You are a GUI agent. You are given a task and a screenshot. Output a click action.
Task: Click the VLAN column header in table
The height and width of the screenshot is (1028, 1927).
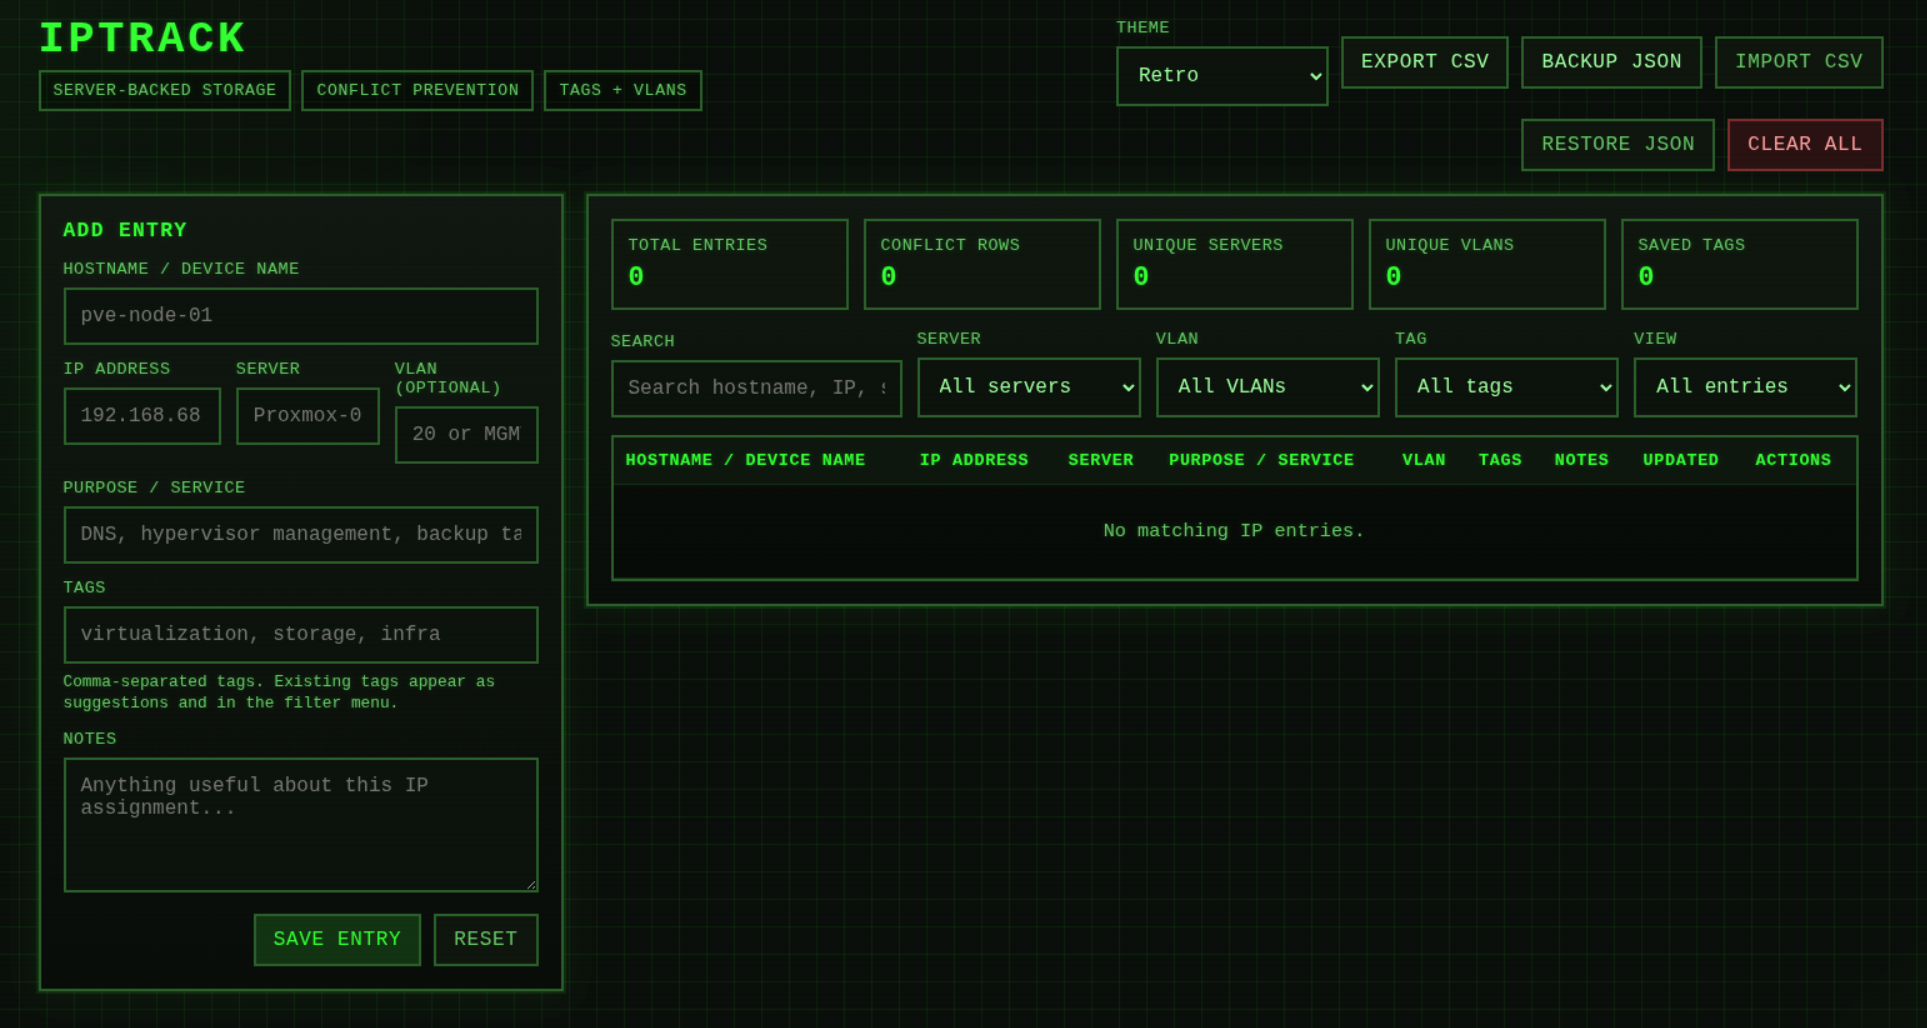click(1424, 460)
